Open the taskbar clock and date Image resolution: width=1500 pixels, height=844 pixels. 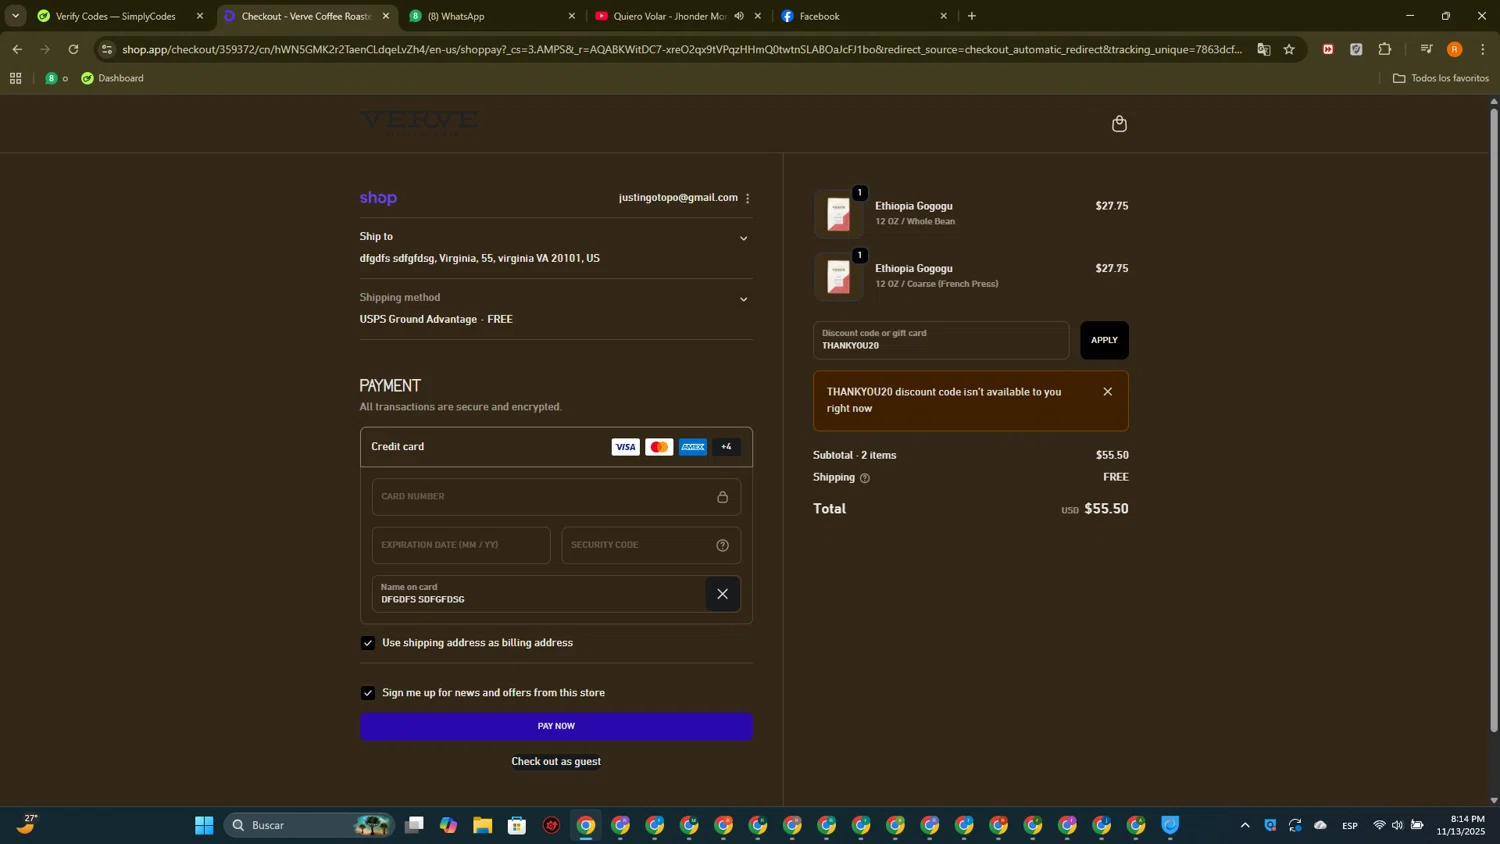click(1461, 825)
